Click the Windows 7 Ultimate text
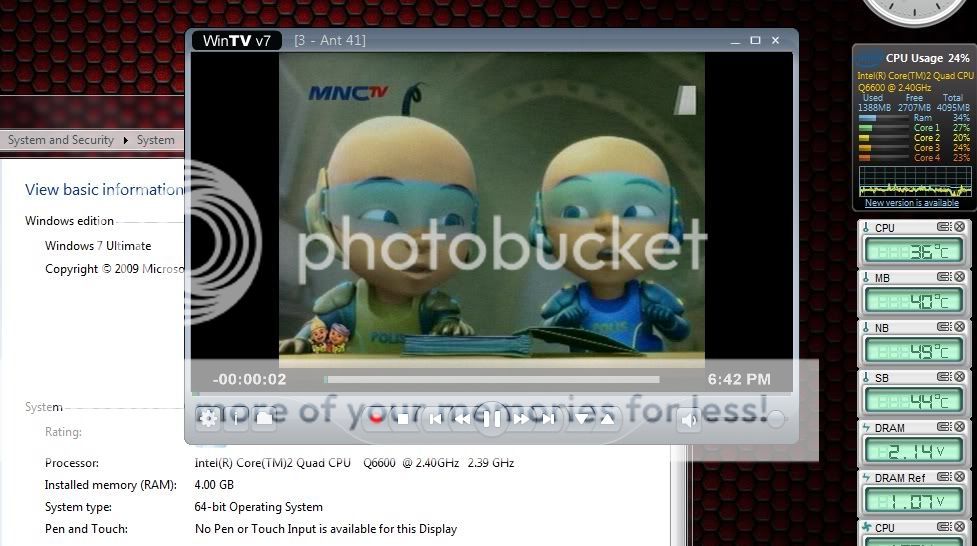Image resolution: width=977 pixels, height=546 pixels. pos(98,246)
